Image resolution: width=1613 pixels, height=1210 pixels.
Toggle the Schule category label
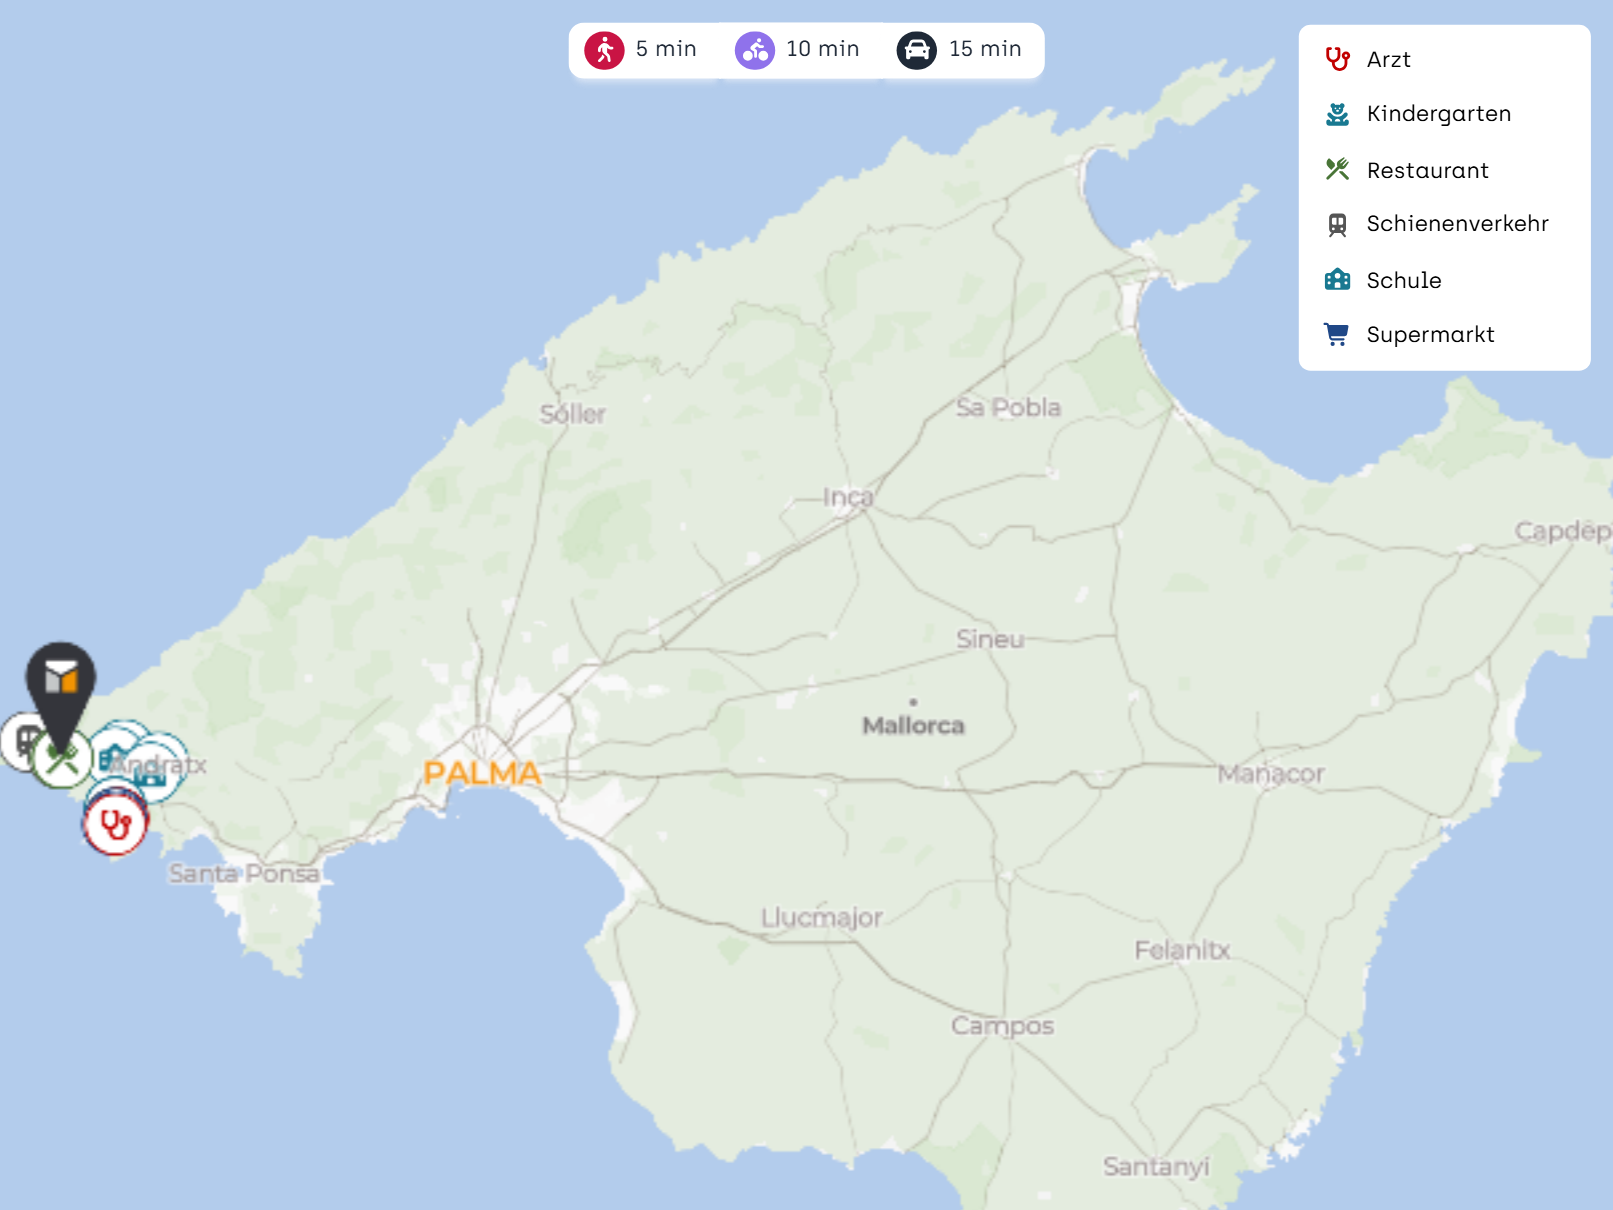coord(1403,281)
